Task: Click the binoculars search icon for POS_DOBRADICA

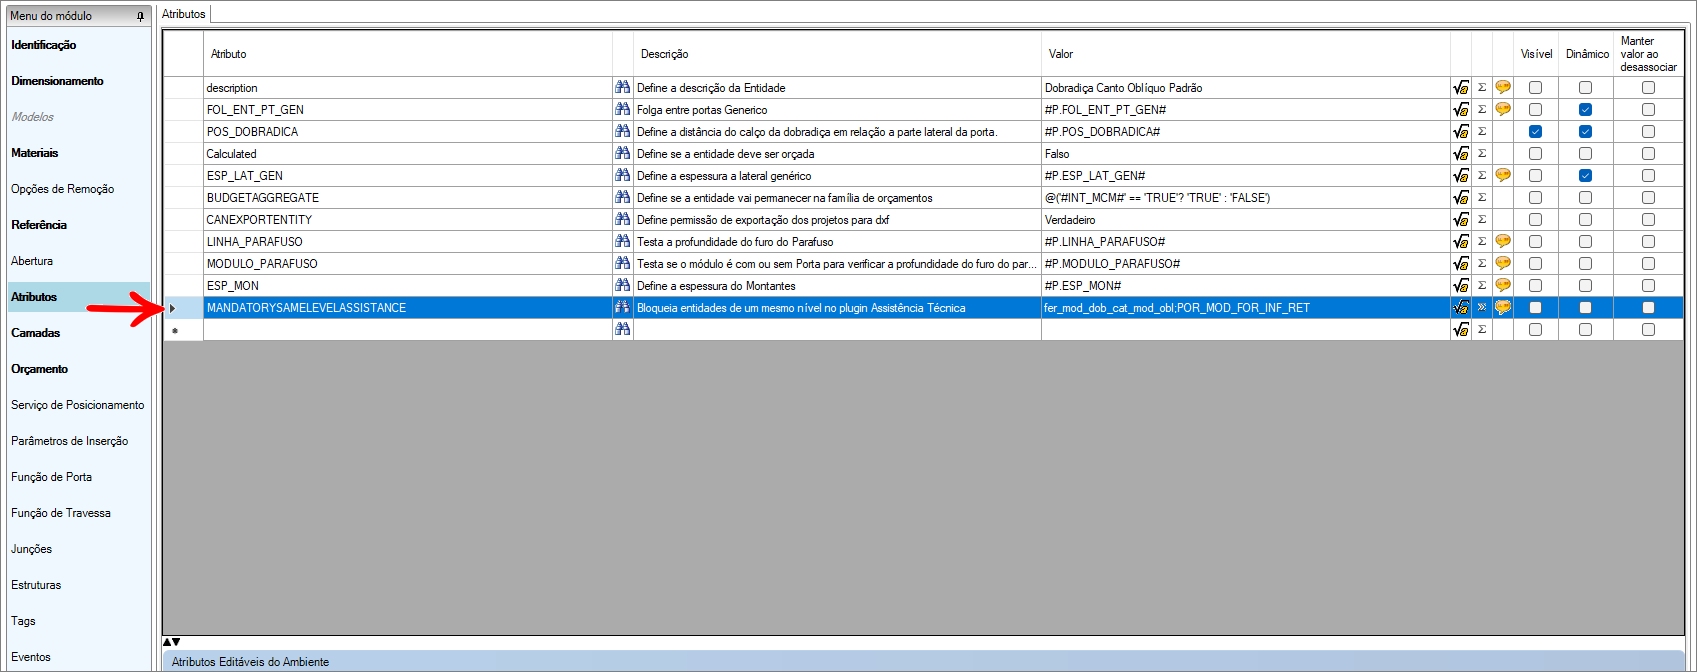Action: [622, 131]
